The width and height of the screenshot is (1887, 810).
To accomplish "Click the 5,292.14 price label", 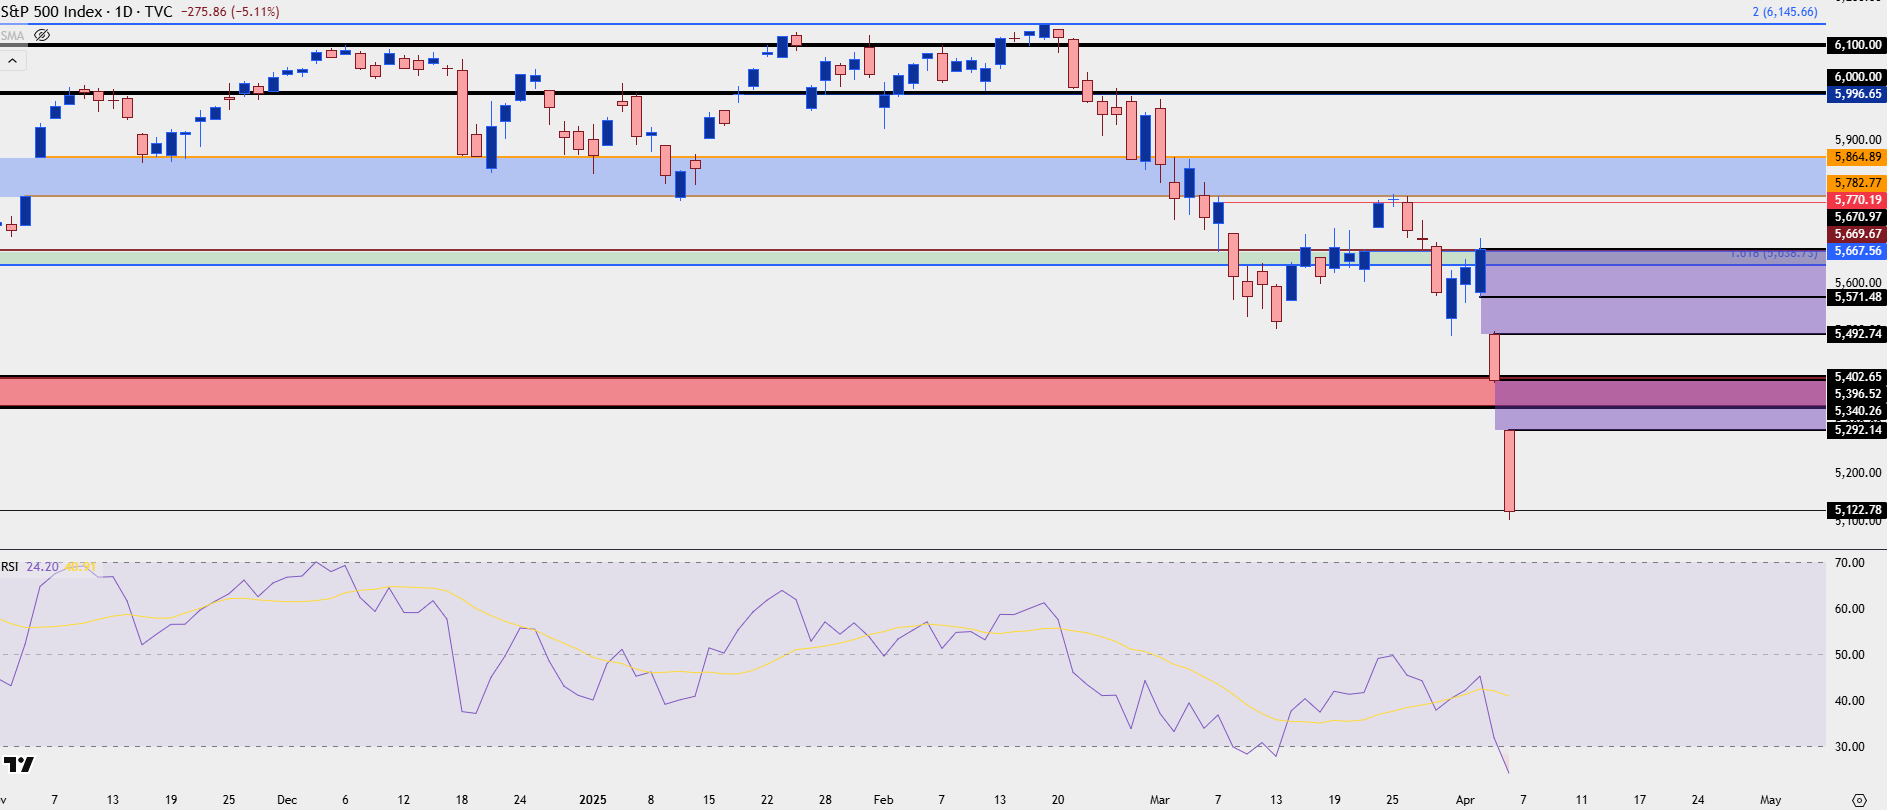I will coord(1857,430).
